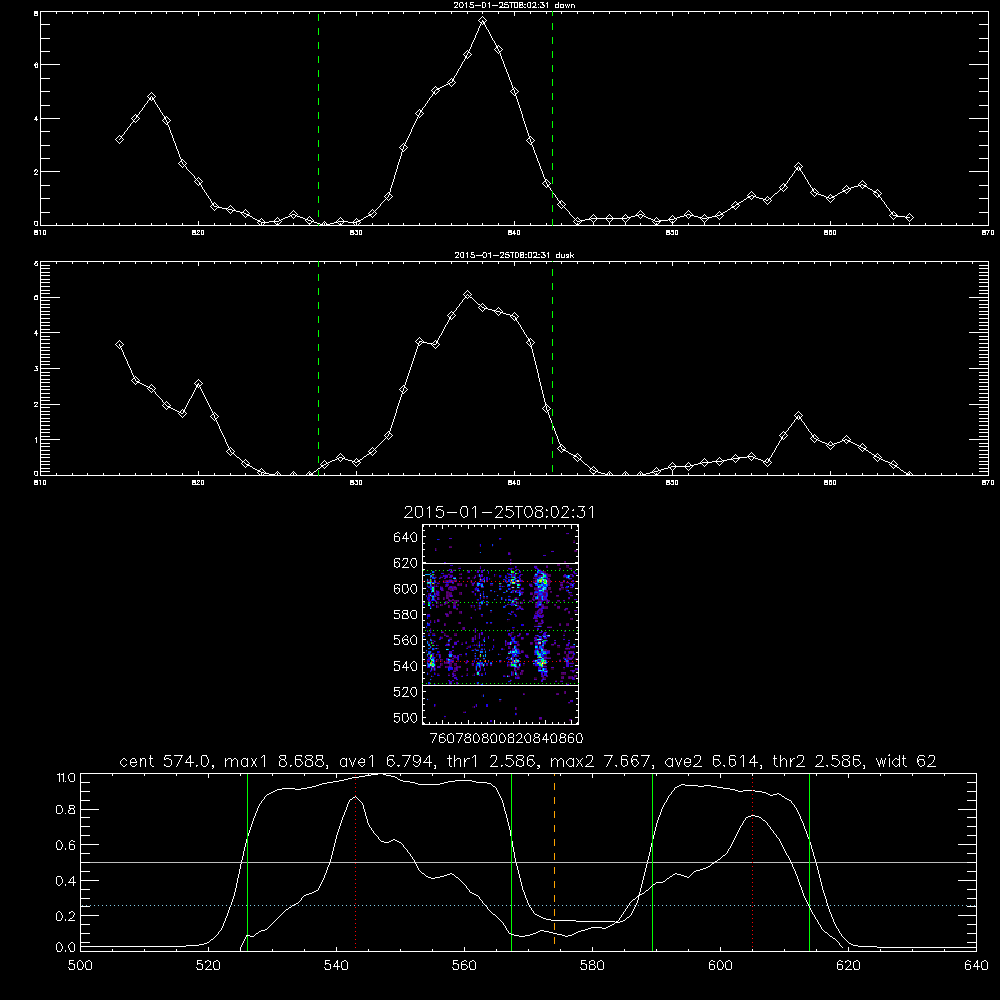Screen dimensions: 1000x1000
Task: Click y-axis label 560 beside the spectrogram
Action: (x=406, y=640)
